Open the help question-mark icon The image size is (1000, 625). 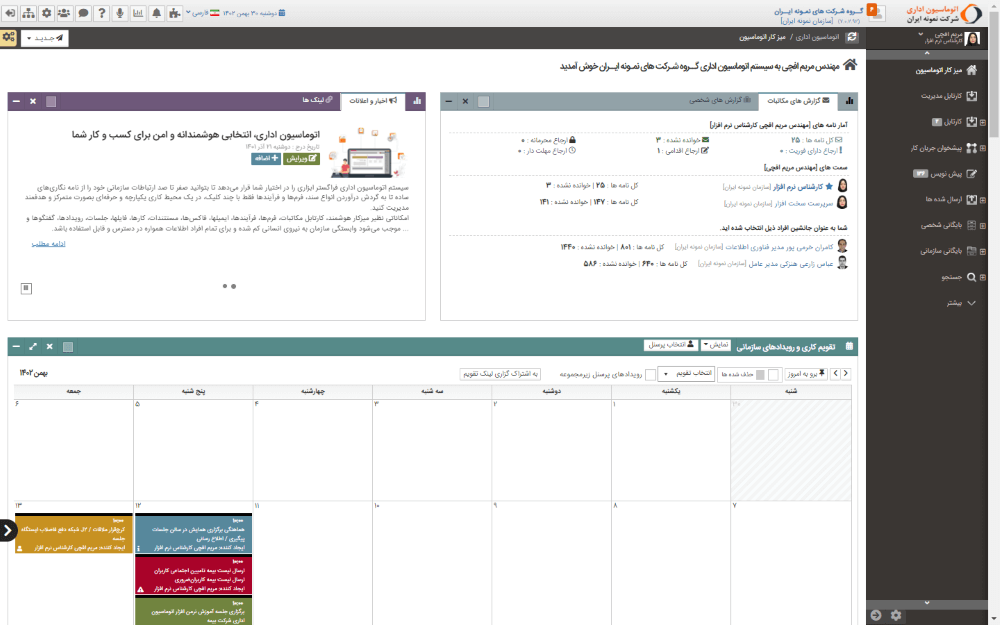coord(103,13)
